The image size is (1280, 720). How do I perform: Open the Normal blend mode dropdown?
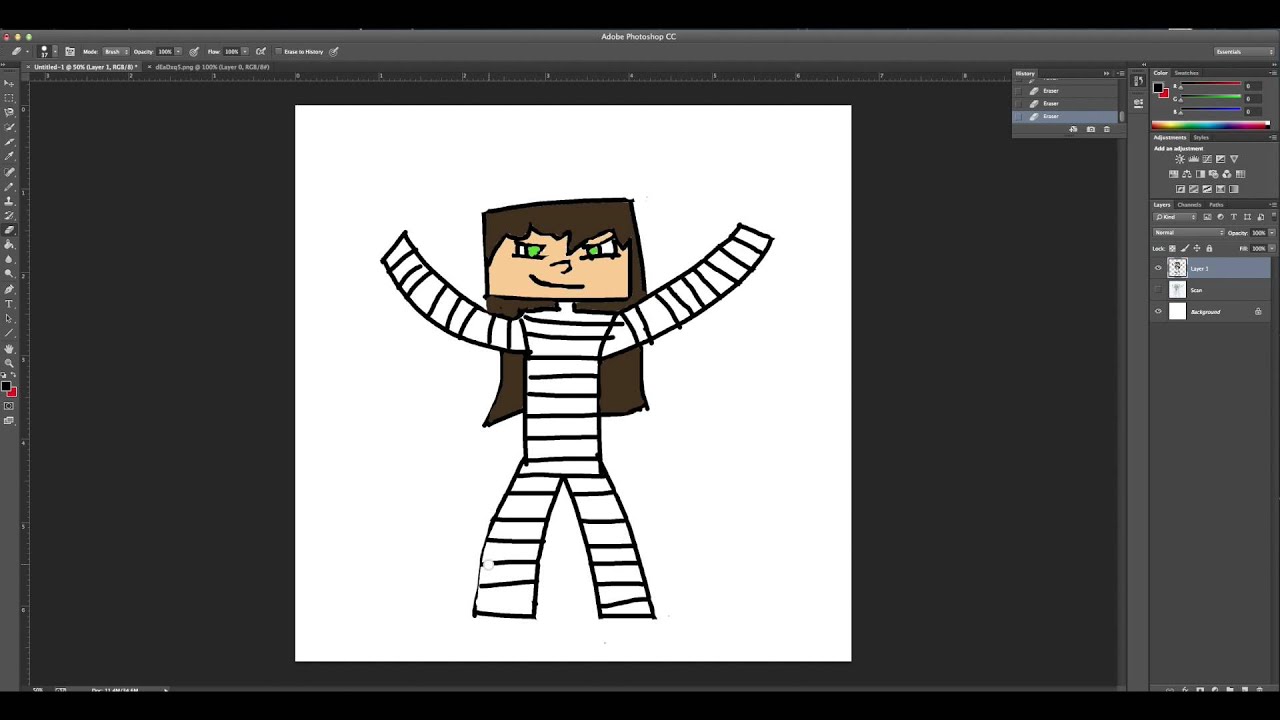[x=1189, y=232]
